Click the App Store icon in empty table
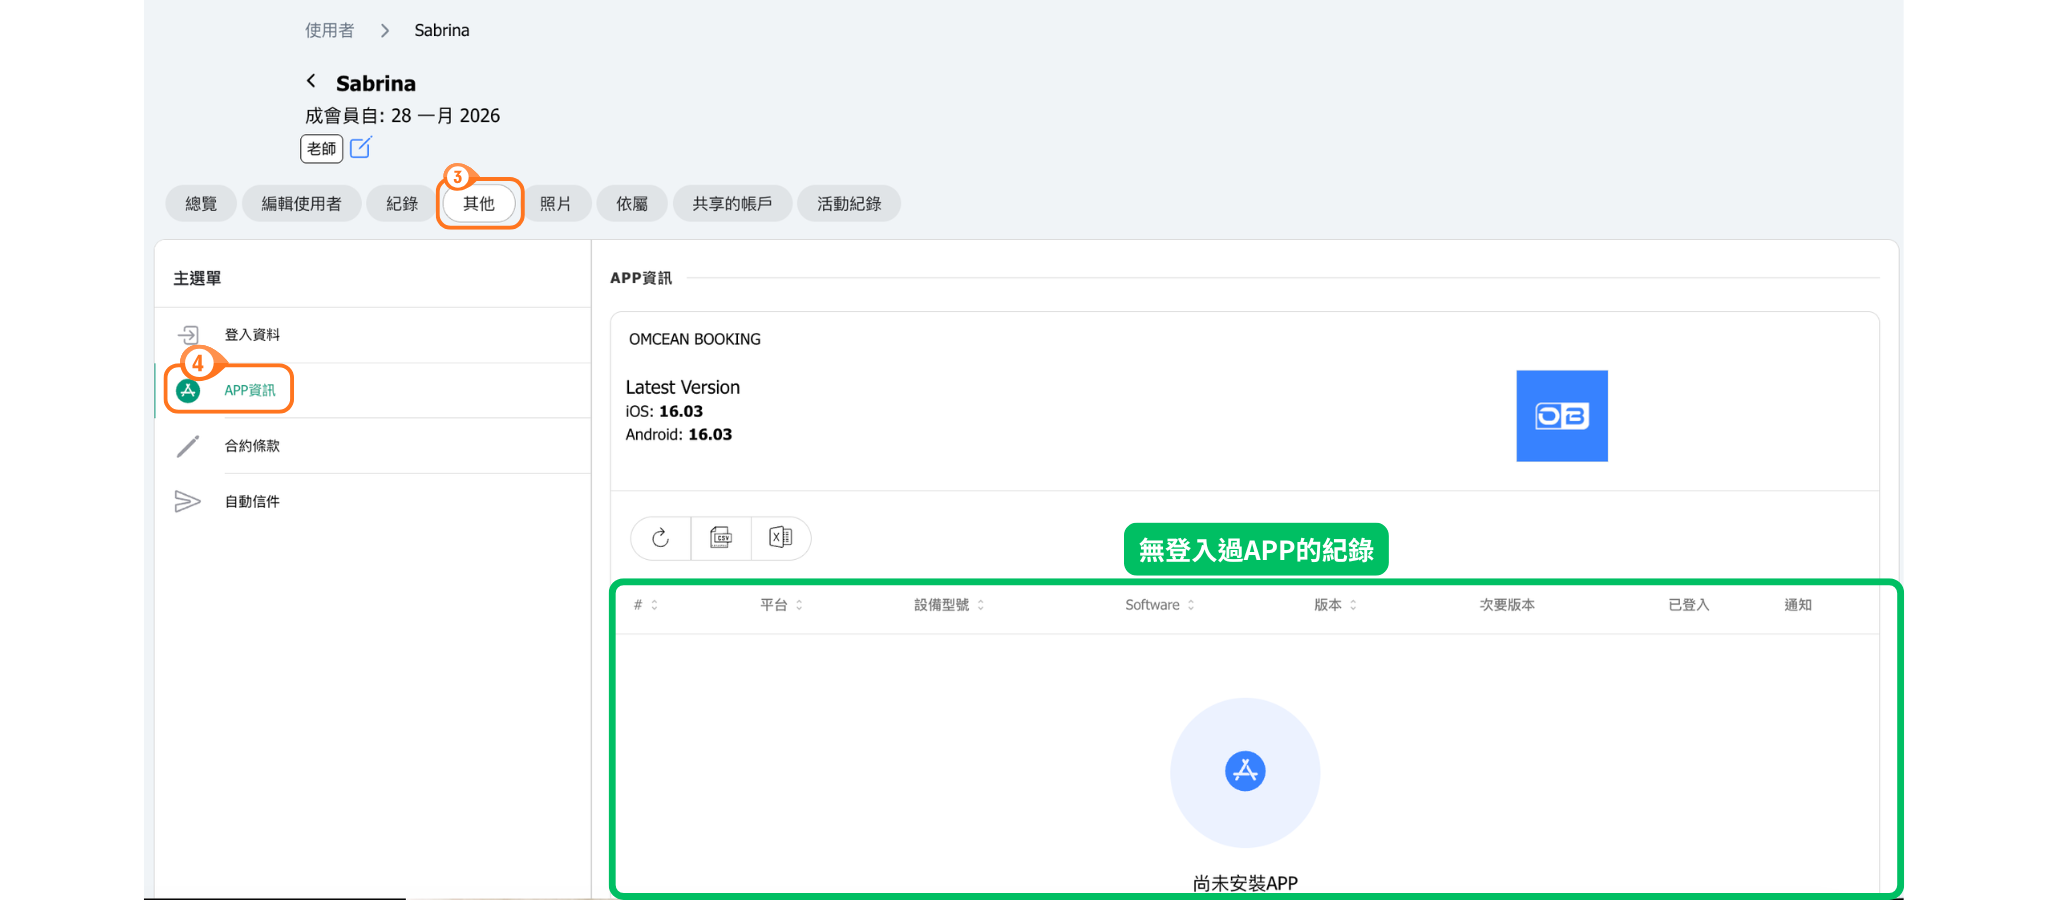Viewport: 2048px width, 900px height. [x=1245, y=771]
